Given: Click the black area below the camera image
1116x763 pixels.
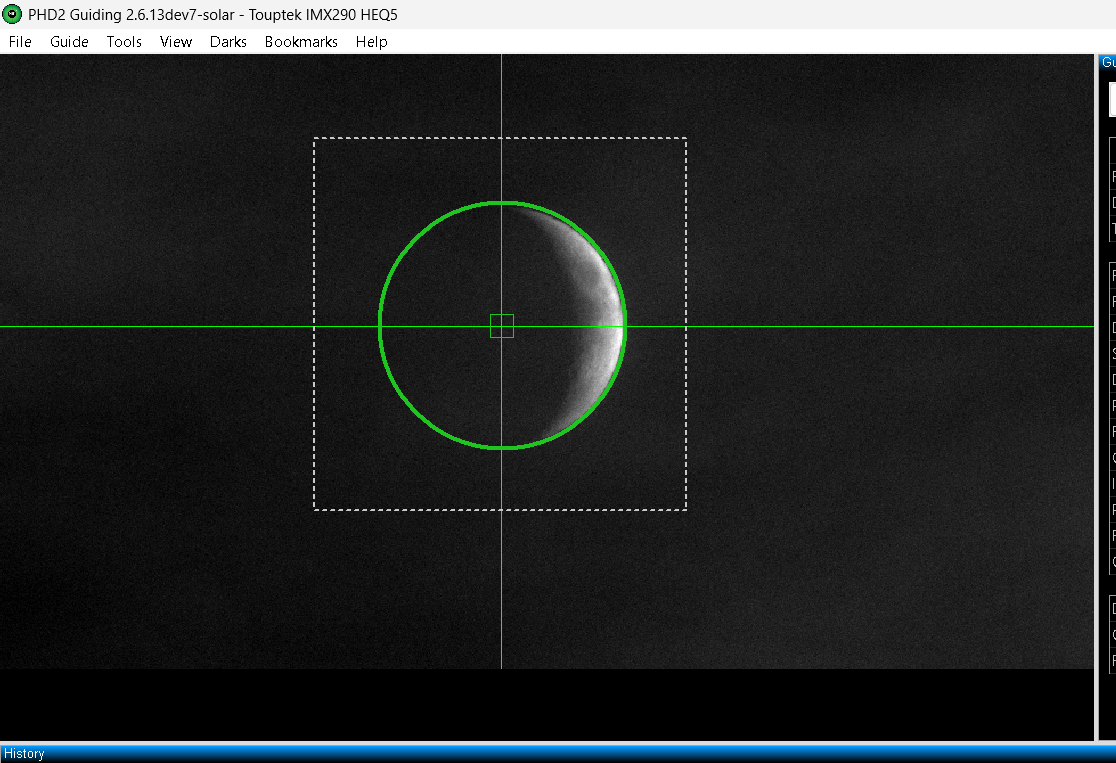Looking at the screenshot, I should pos(547,705).
